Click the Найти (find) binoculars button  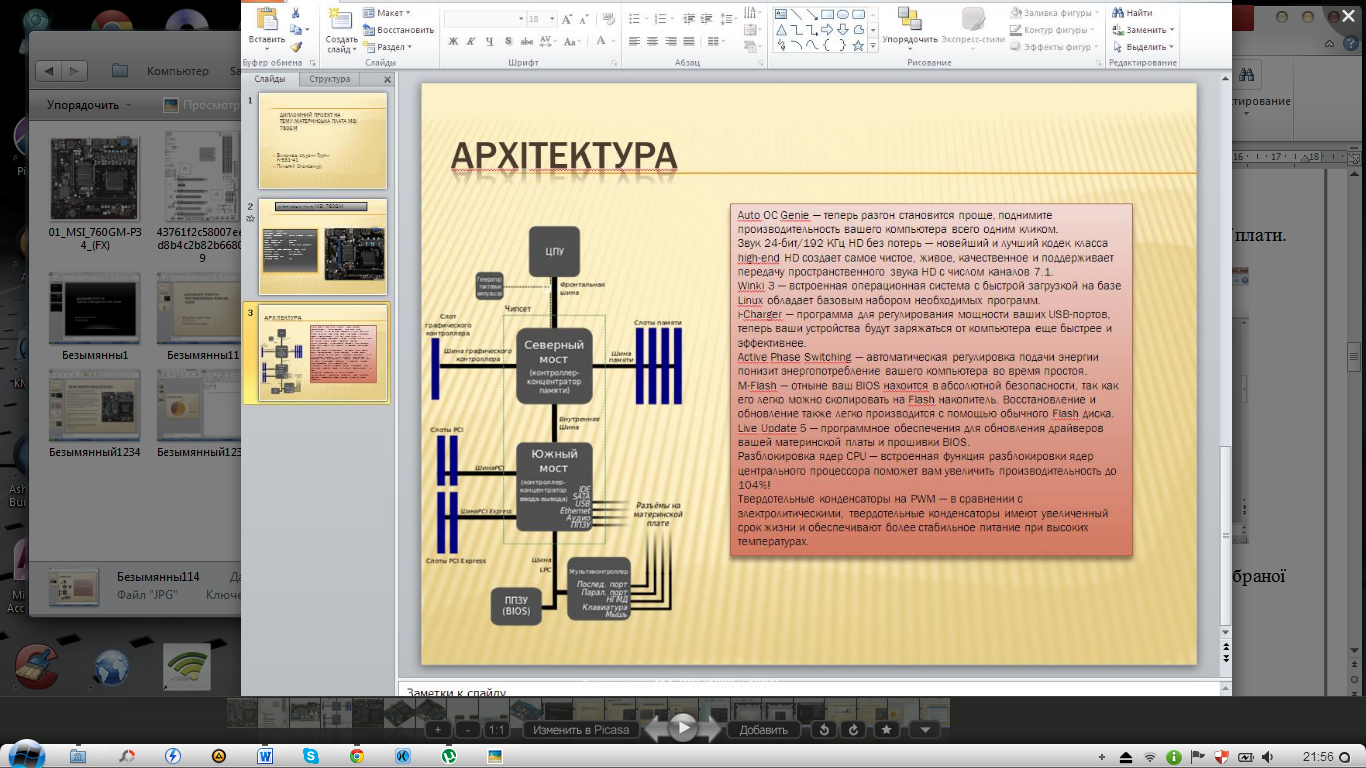[1131, 13]
